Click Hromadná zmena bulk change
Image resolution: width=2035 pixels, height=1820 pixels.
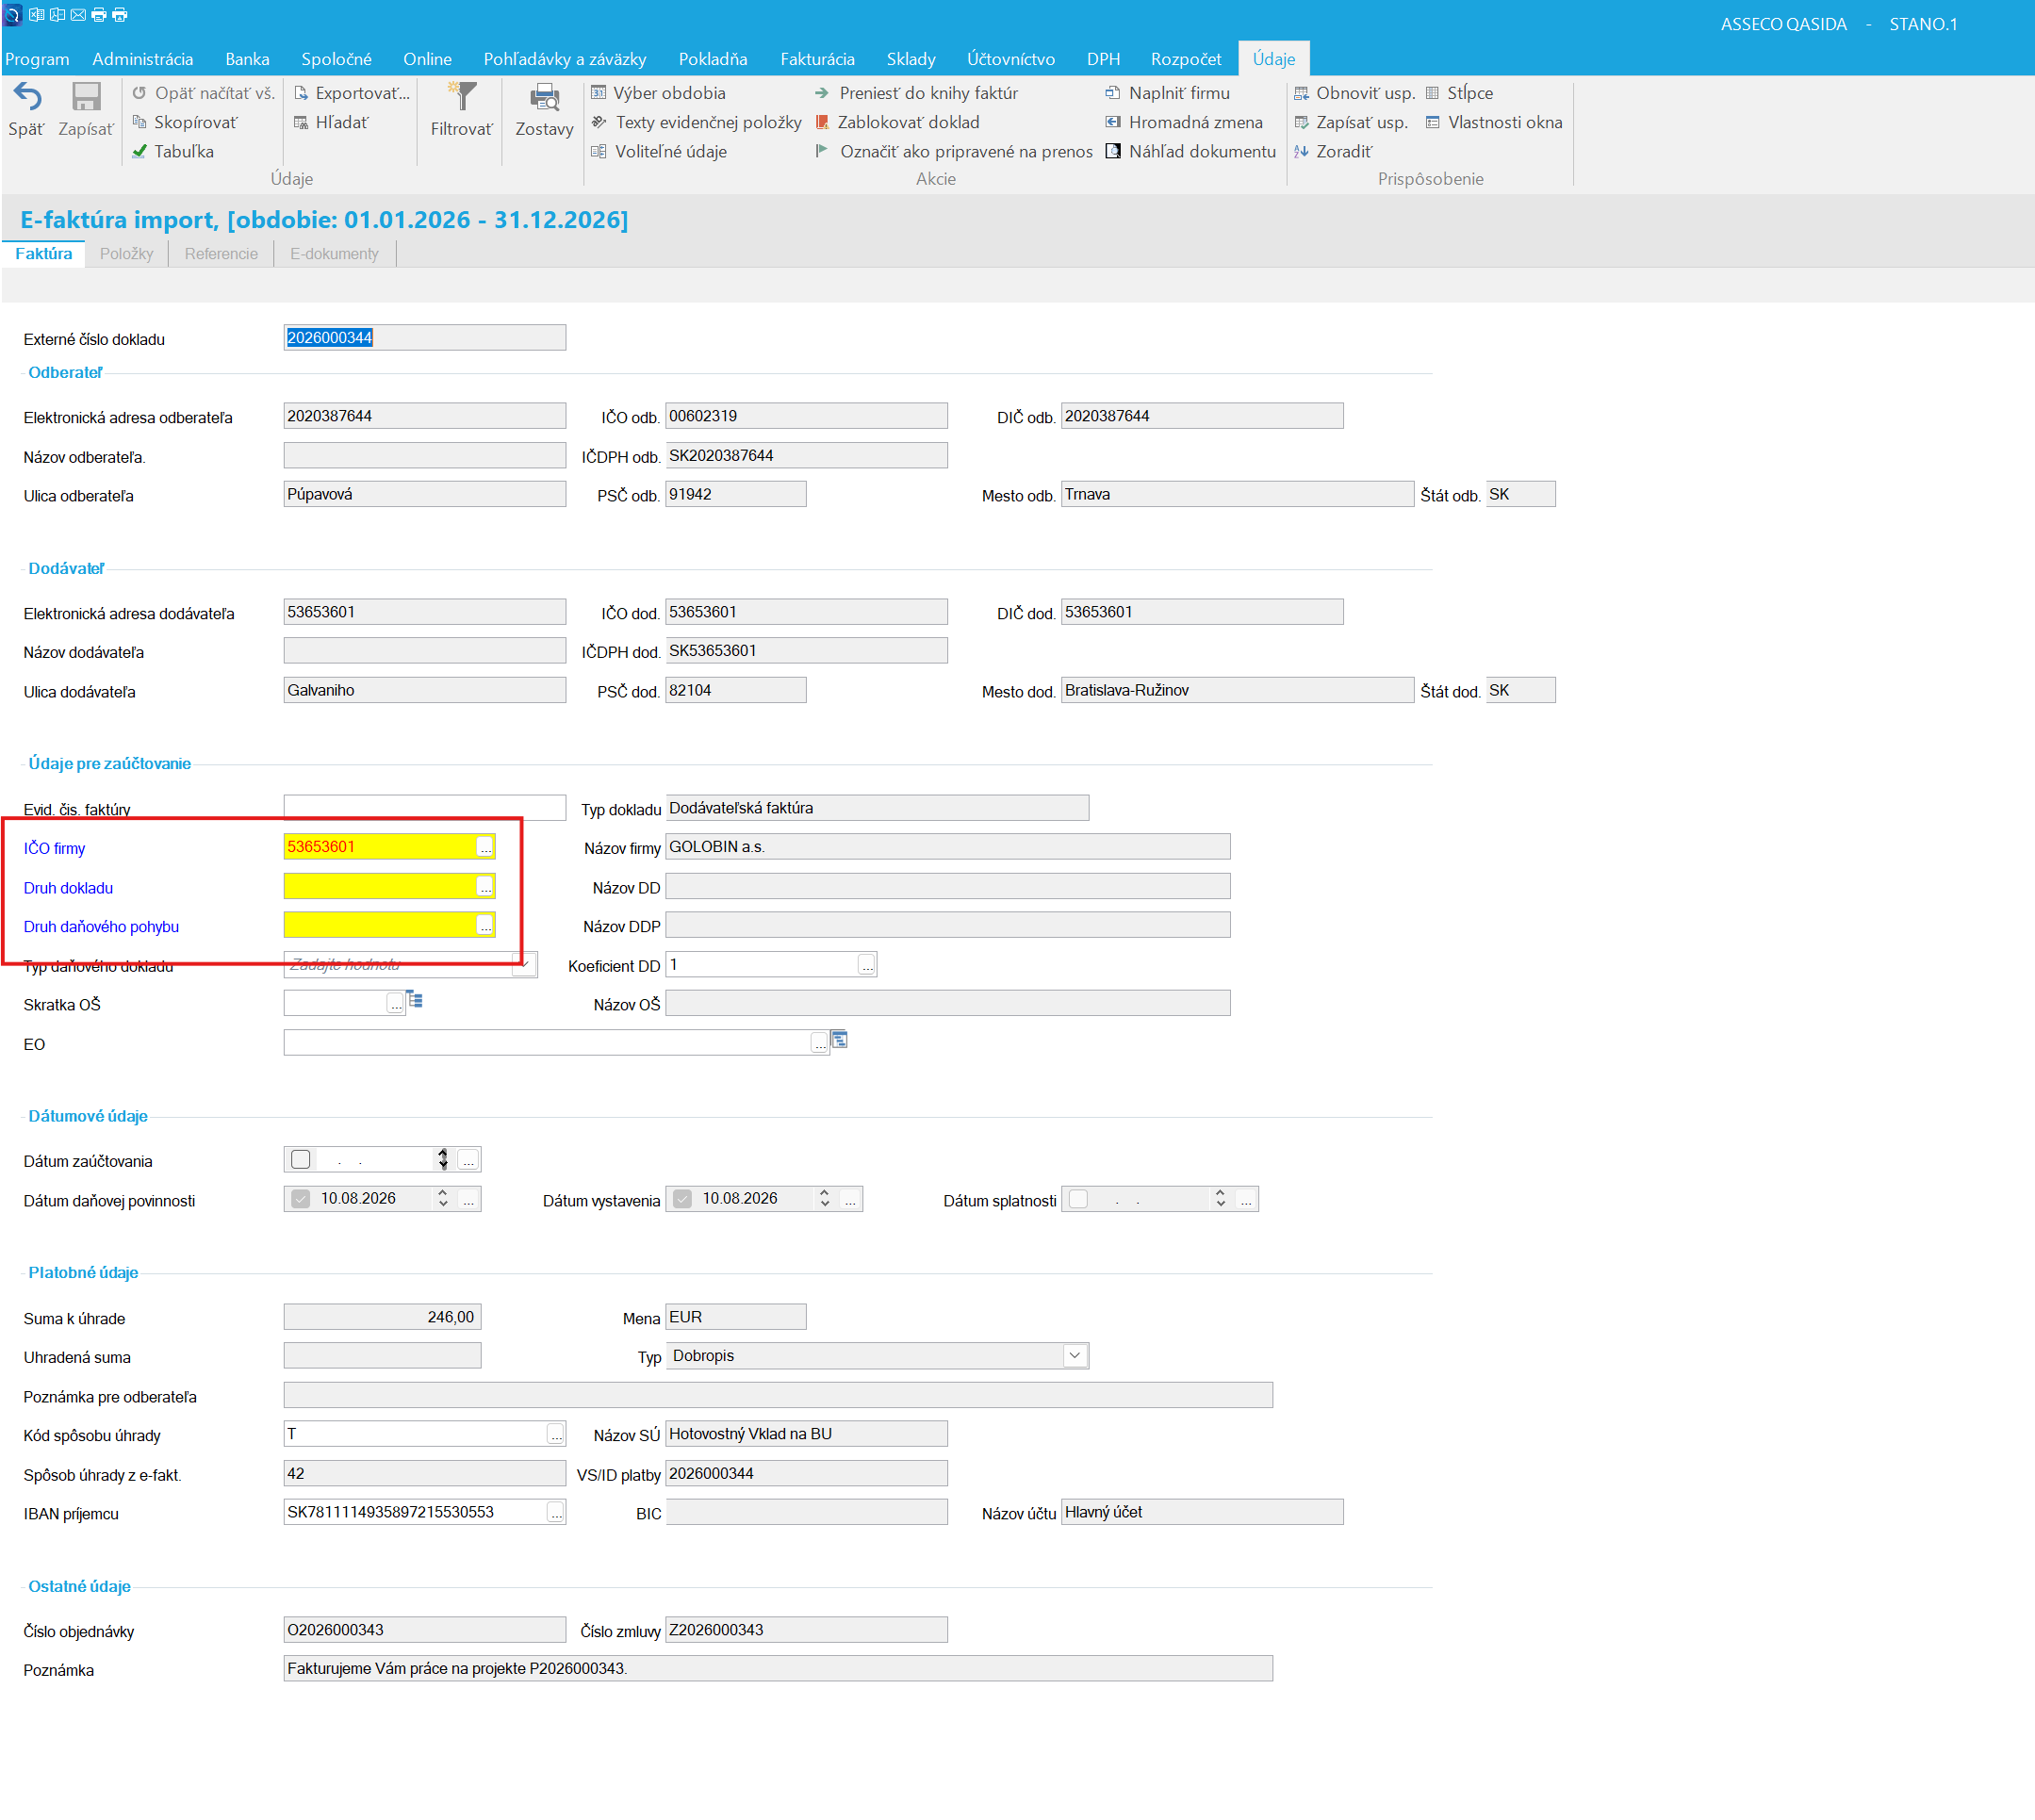1183,122
